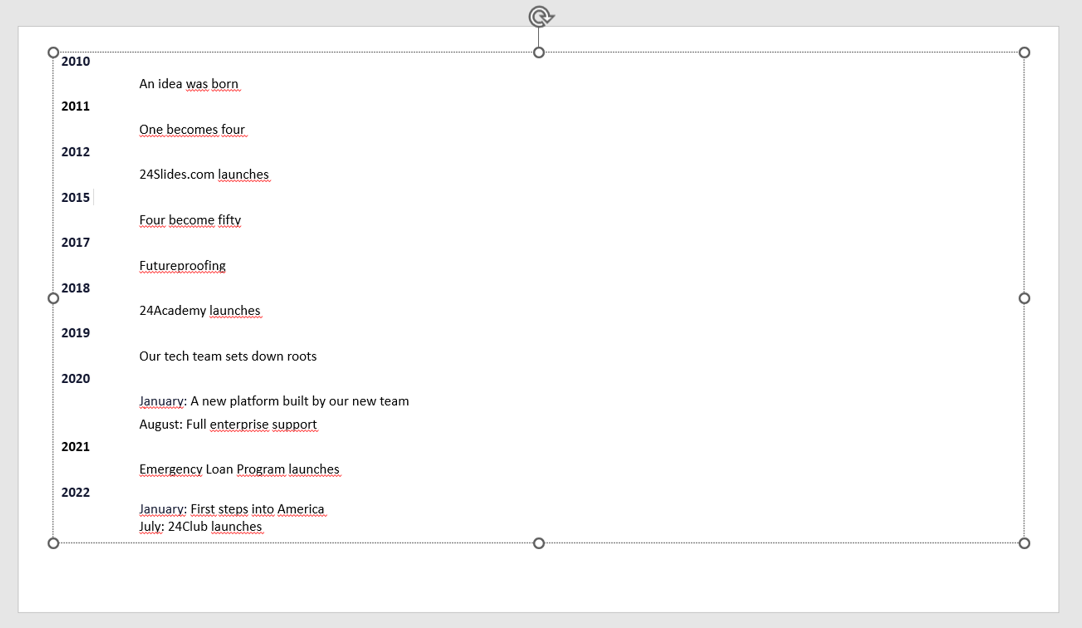The width and height of the screenshot is (1082, 628).
Task: Click the 'January: A new platform' line
Action: pos(274,401)
